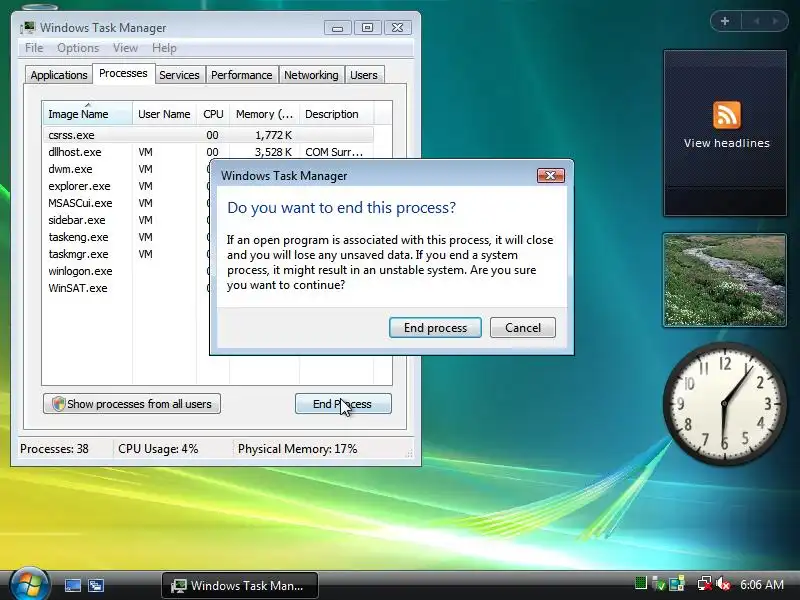The width and height of the screenshot is (800, 600).
Task: Click the 6:06 AM taskbar clock
Action: coord(762,584)
